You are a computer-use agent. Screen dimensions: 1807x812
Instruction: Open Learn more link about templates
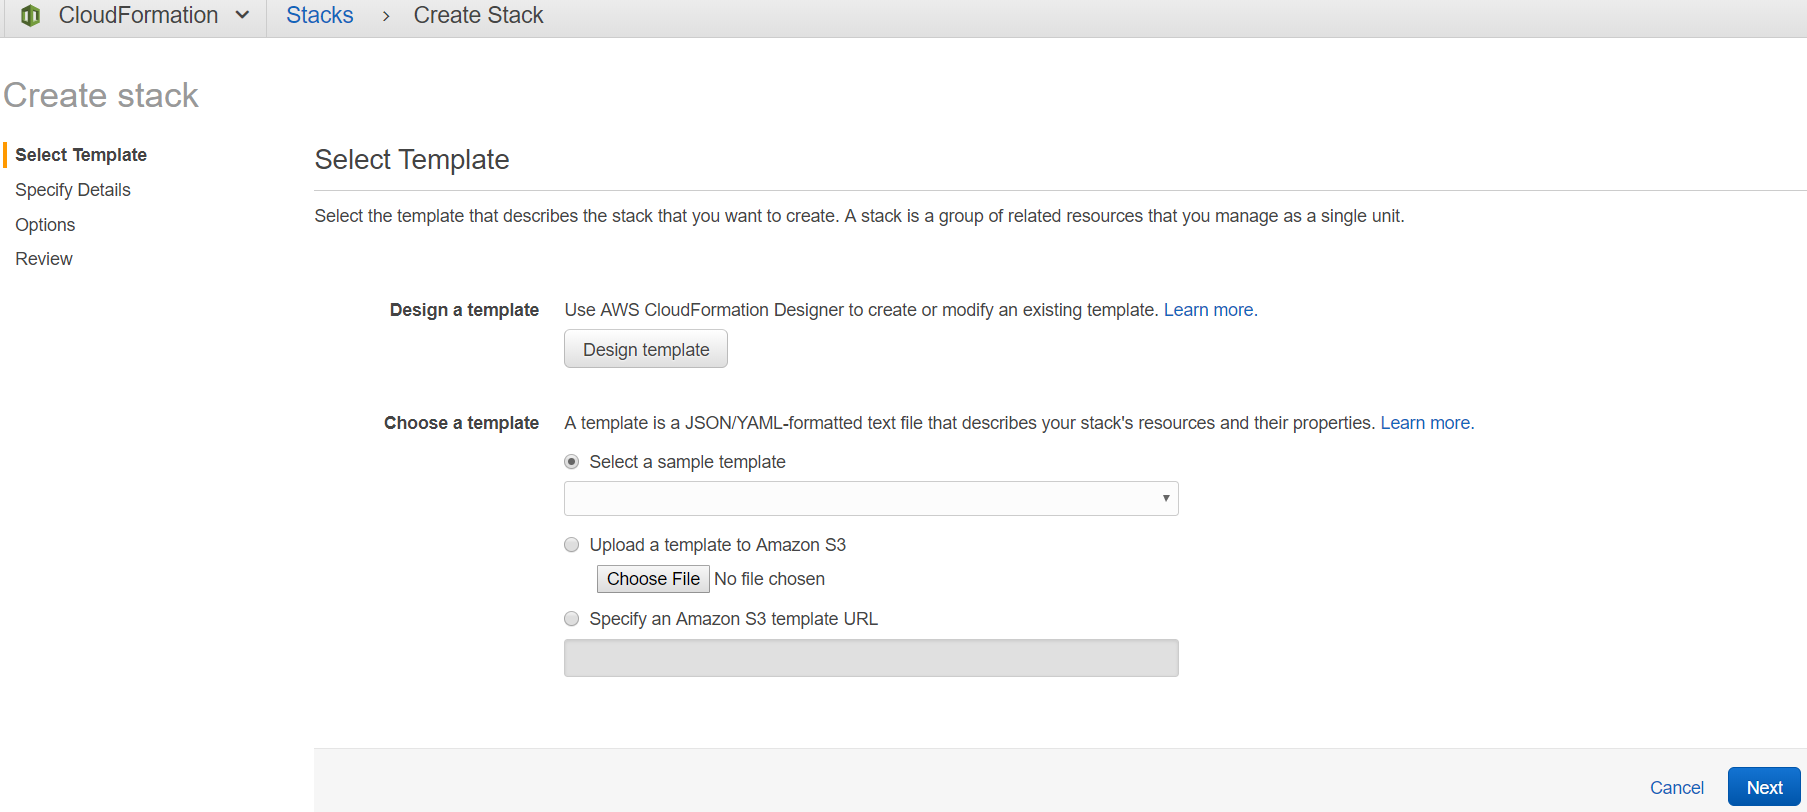point(1427,423)
